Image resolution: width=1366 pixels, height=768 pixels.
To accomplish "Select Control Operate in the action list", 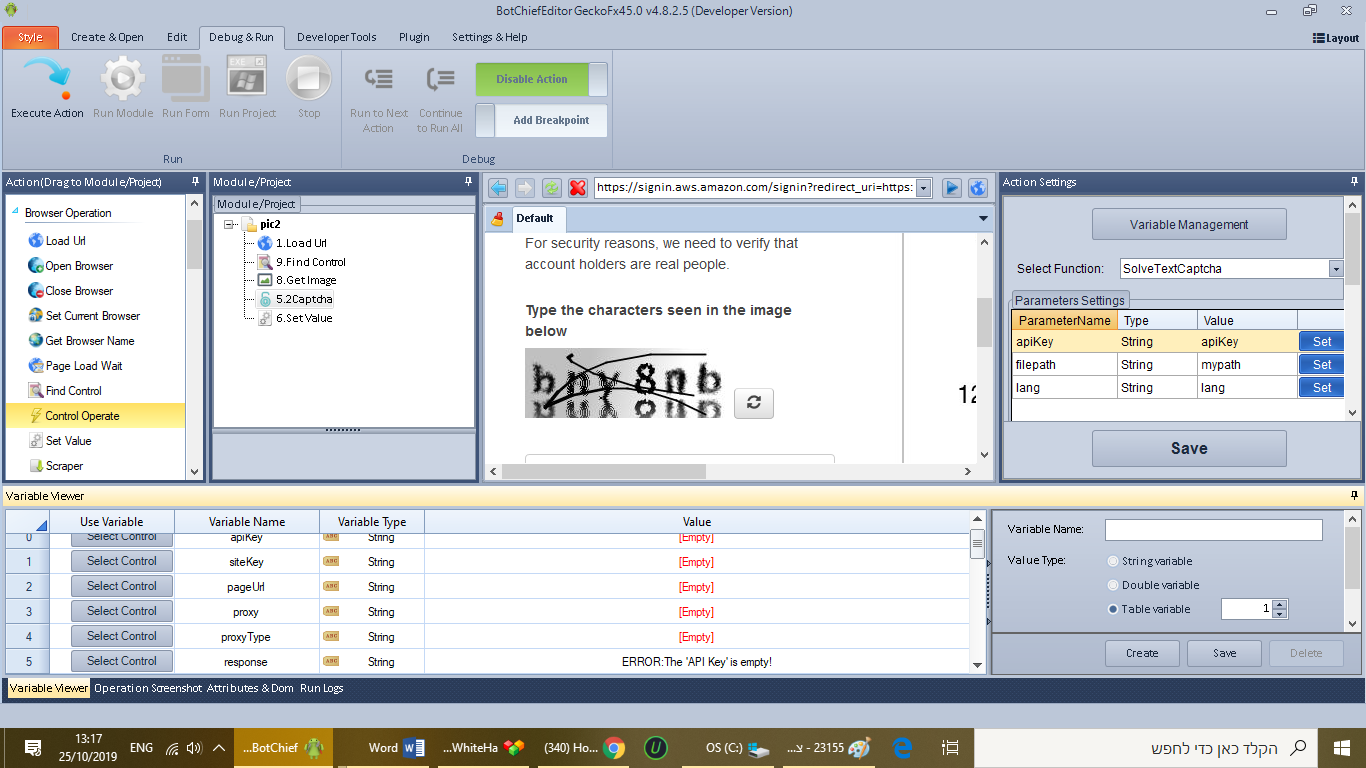I will click(82, 416).
